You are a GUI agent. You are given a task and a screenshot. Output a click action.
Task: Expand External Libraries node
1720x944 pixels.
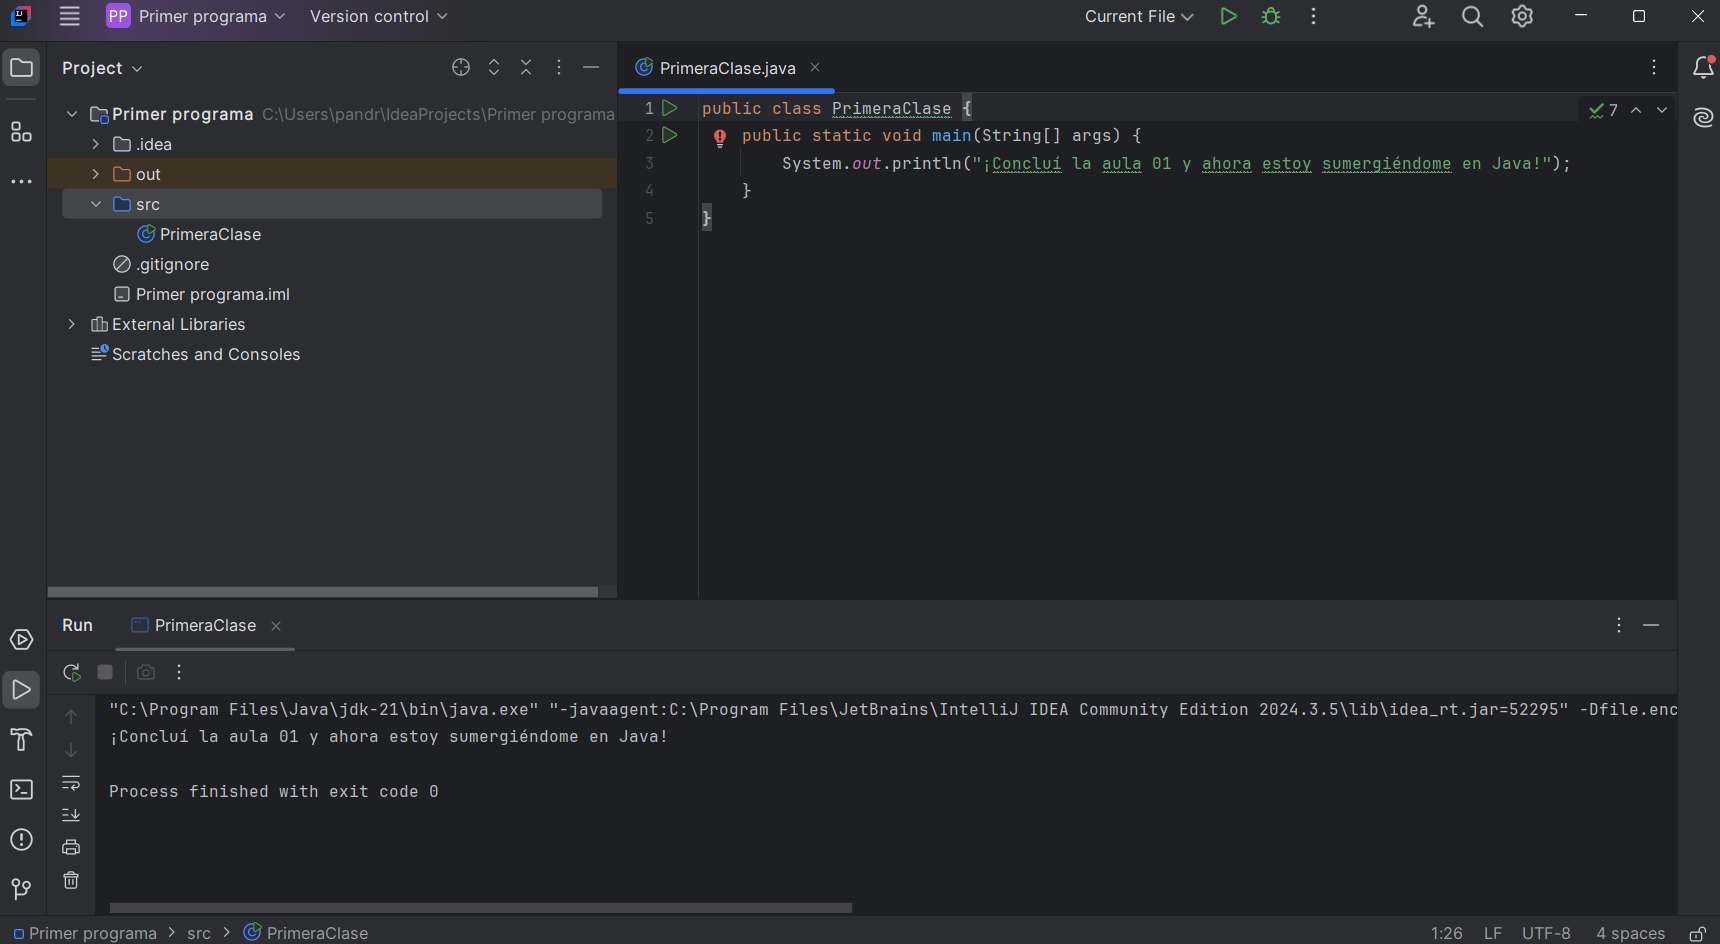tap(72, 324)
